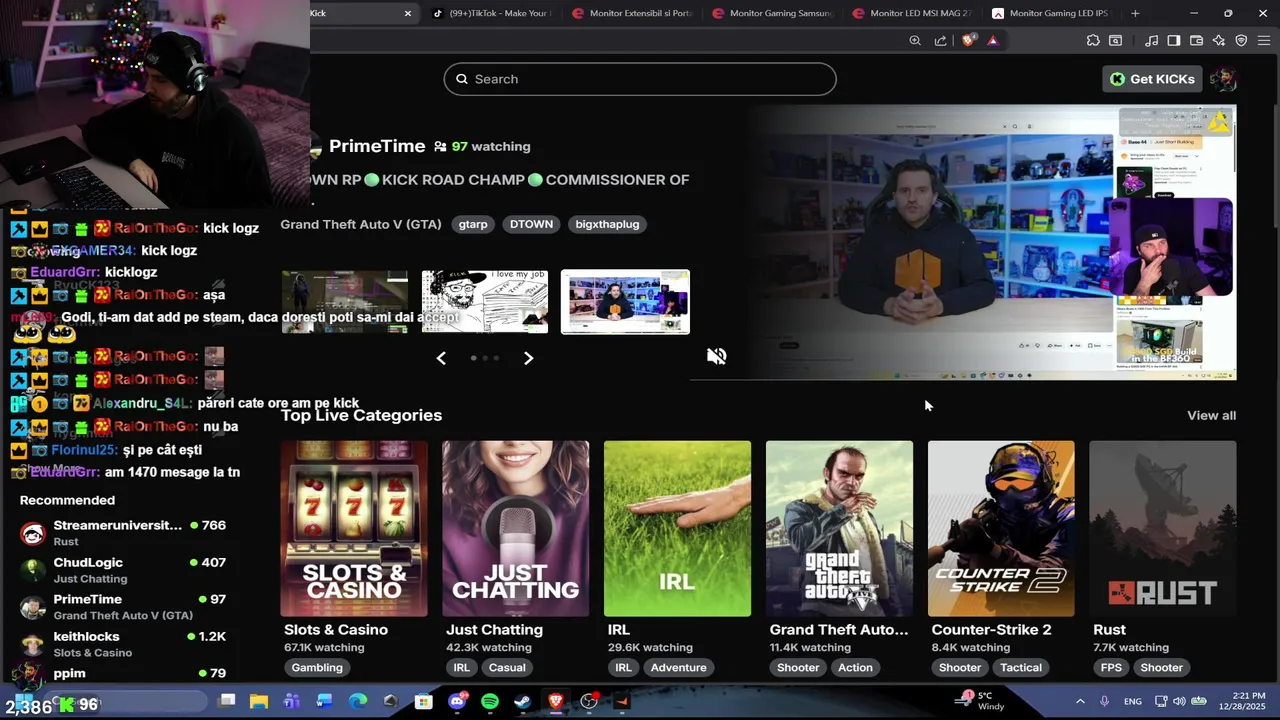Image resolution: width=1280 pixels, height=720 pixels.
Task: Open the Grand Theft Auto V (GTA) category link
Action: (361, 224)
